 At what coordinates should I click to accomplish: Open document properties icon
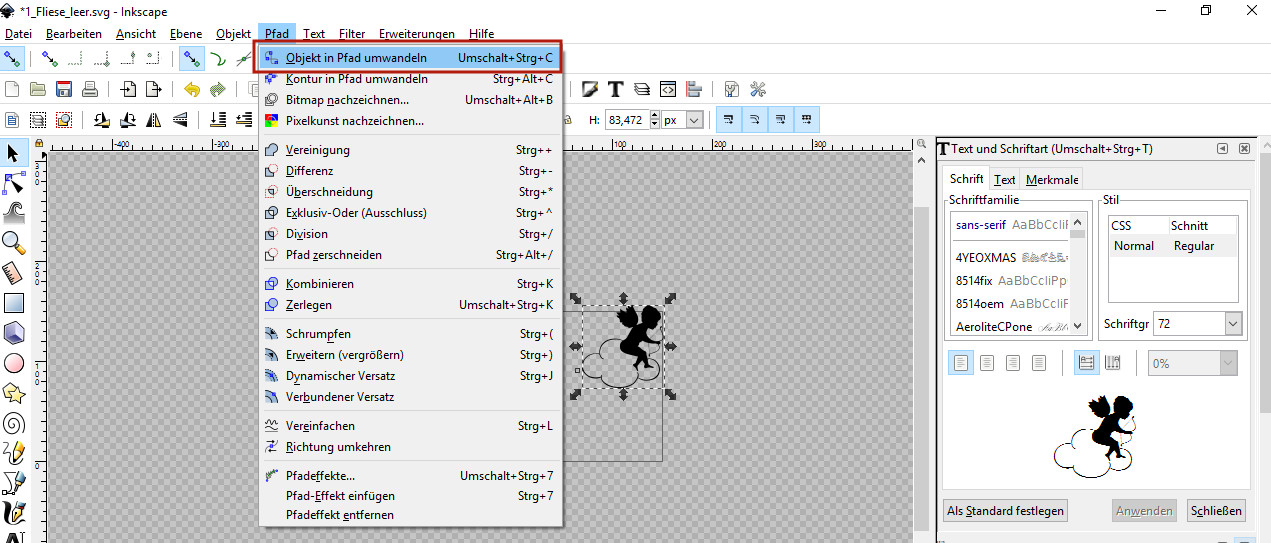[732, 89]
